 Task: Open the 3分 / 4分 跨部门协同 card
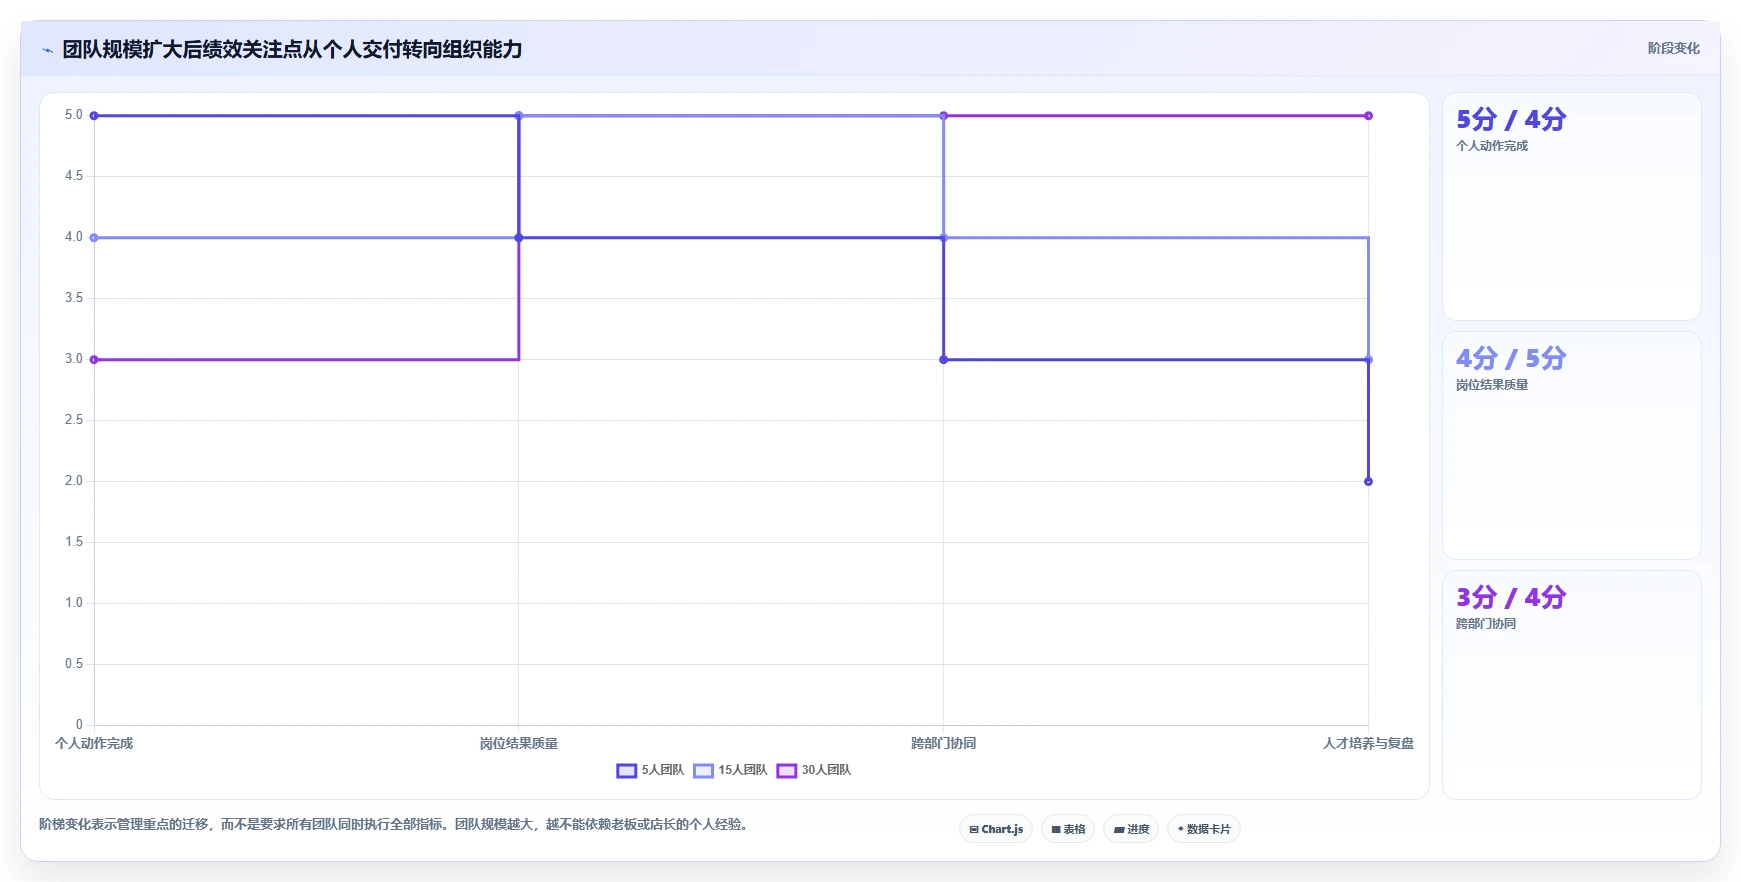pyautogui.click(x=1571, y=685)
